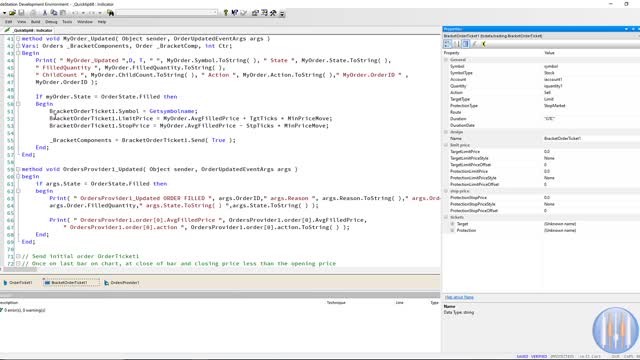Expand the Target ticket property
The height and width of the screenshot is (360, 640).
click(452, 224)
